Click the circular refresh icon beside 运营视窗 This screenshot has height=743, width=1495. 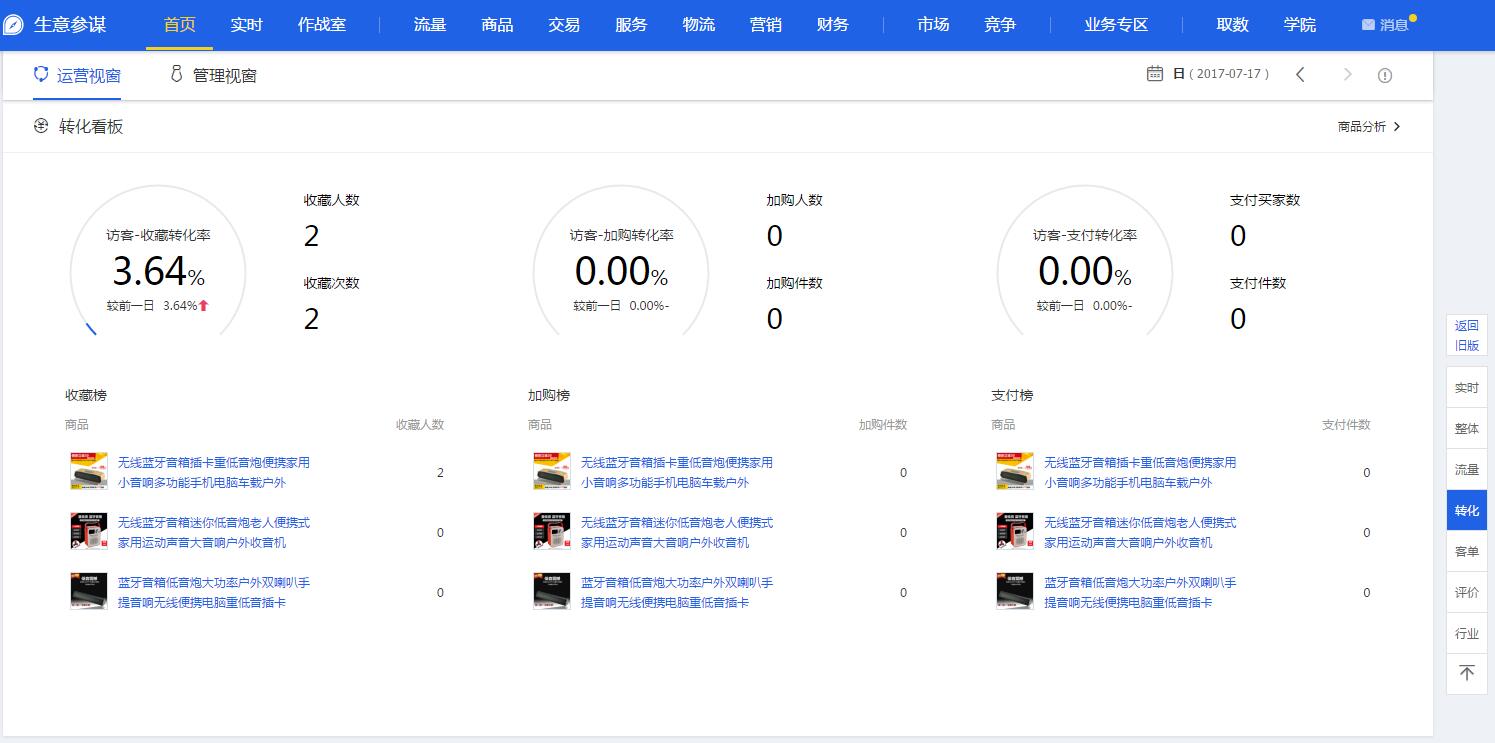click(x=40, y=74)
